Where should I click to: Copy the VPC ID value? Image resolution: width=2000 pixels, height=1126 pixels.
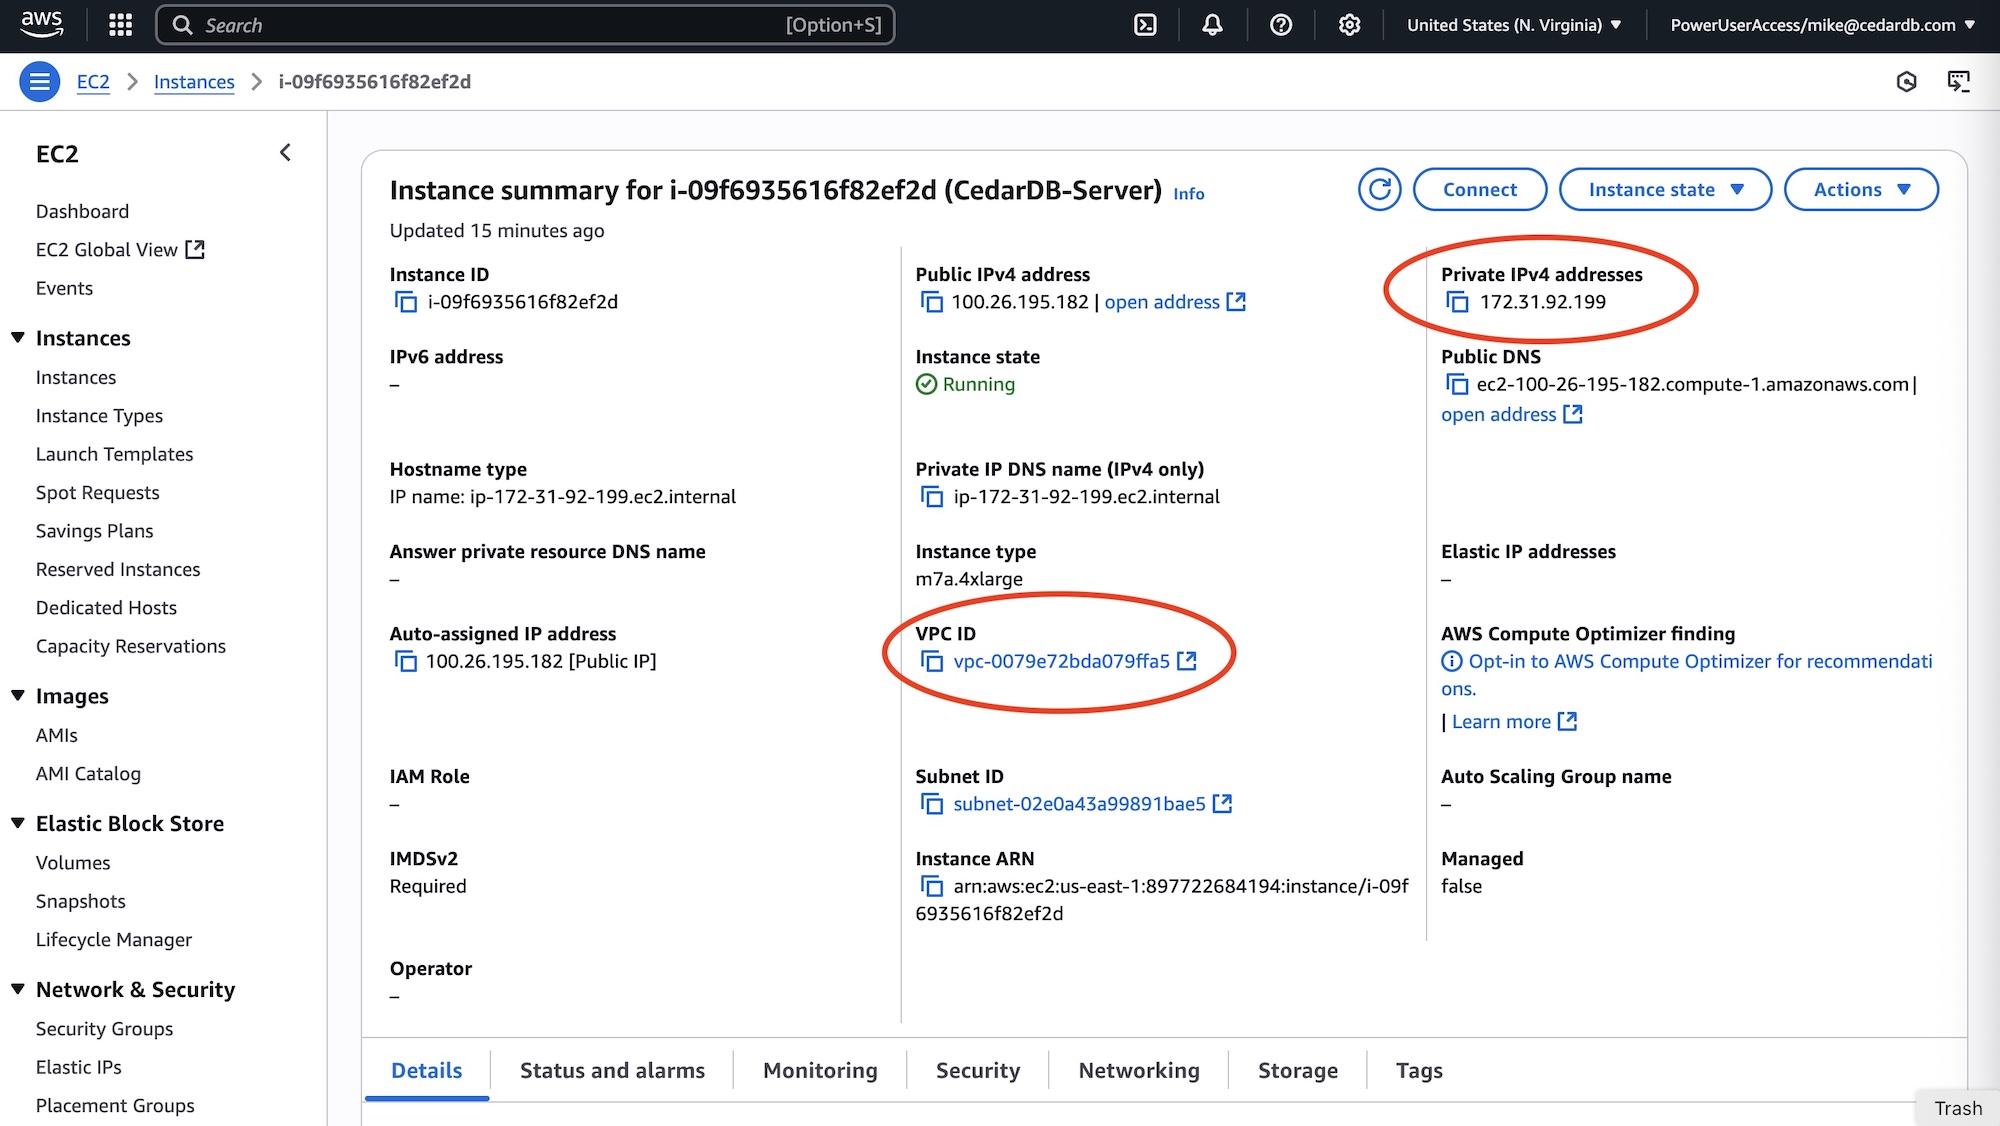(x=931, y=660)
